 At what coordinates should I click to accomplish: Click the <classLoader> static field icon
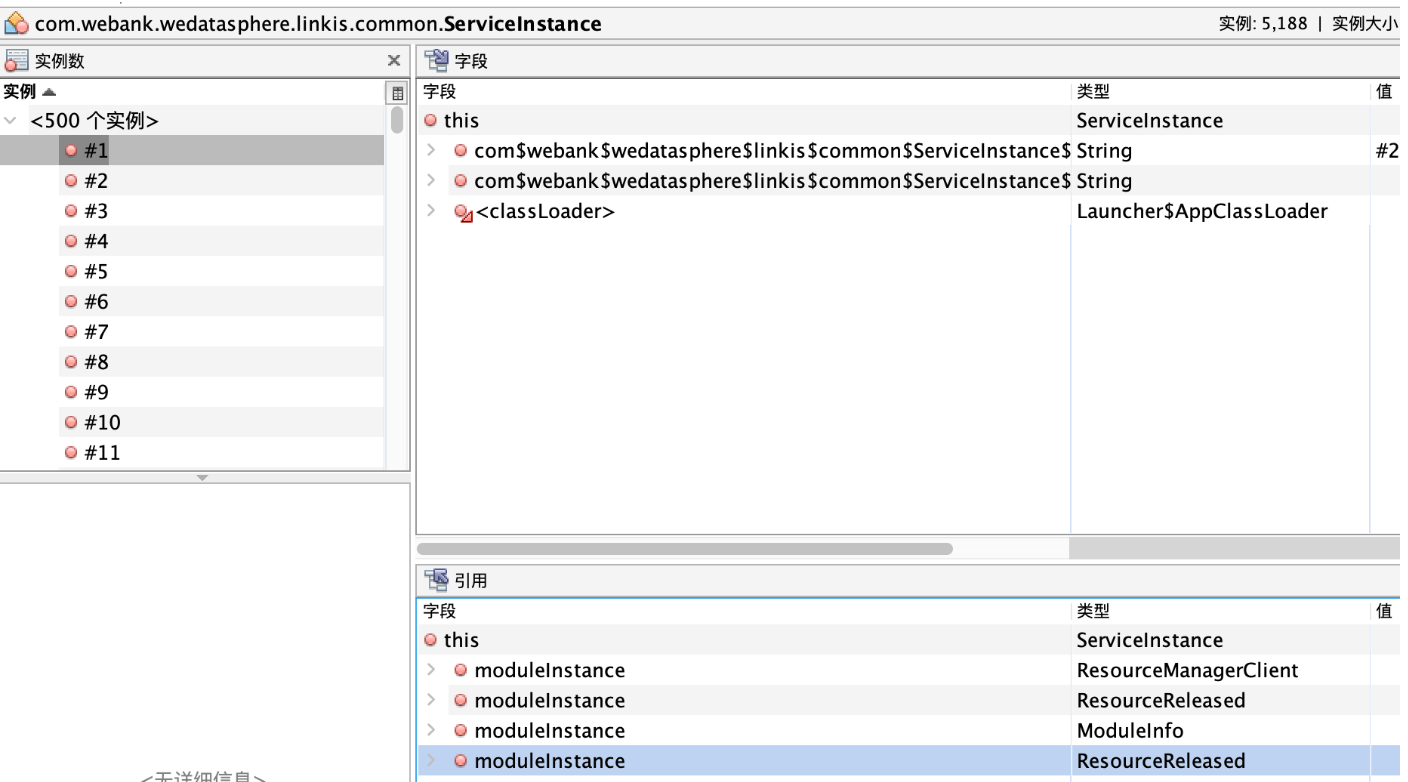462,212
